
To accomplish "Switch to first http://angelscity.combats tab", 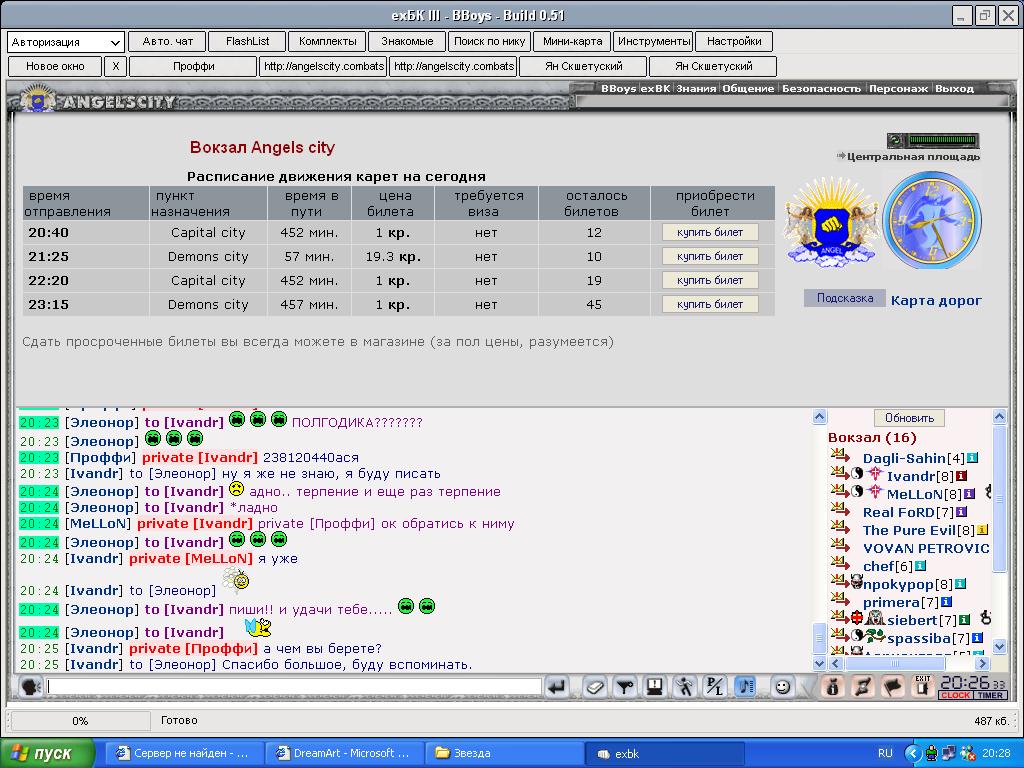I will [x=323, y=66].
